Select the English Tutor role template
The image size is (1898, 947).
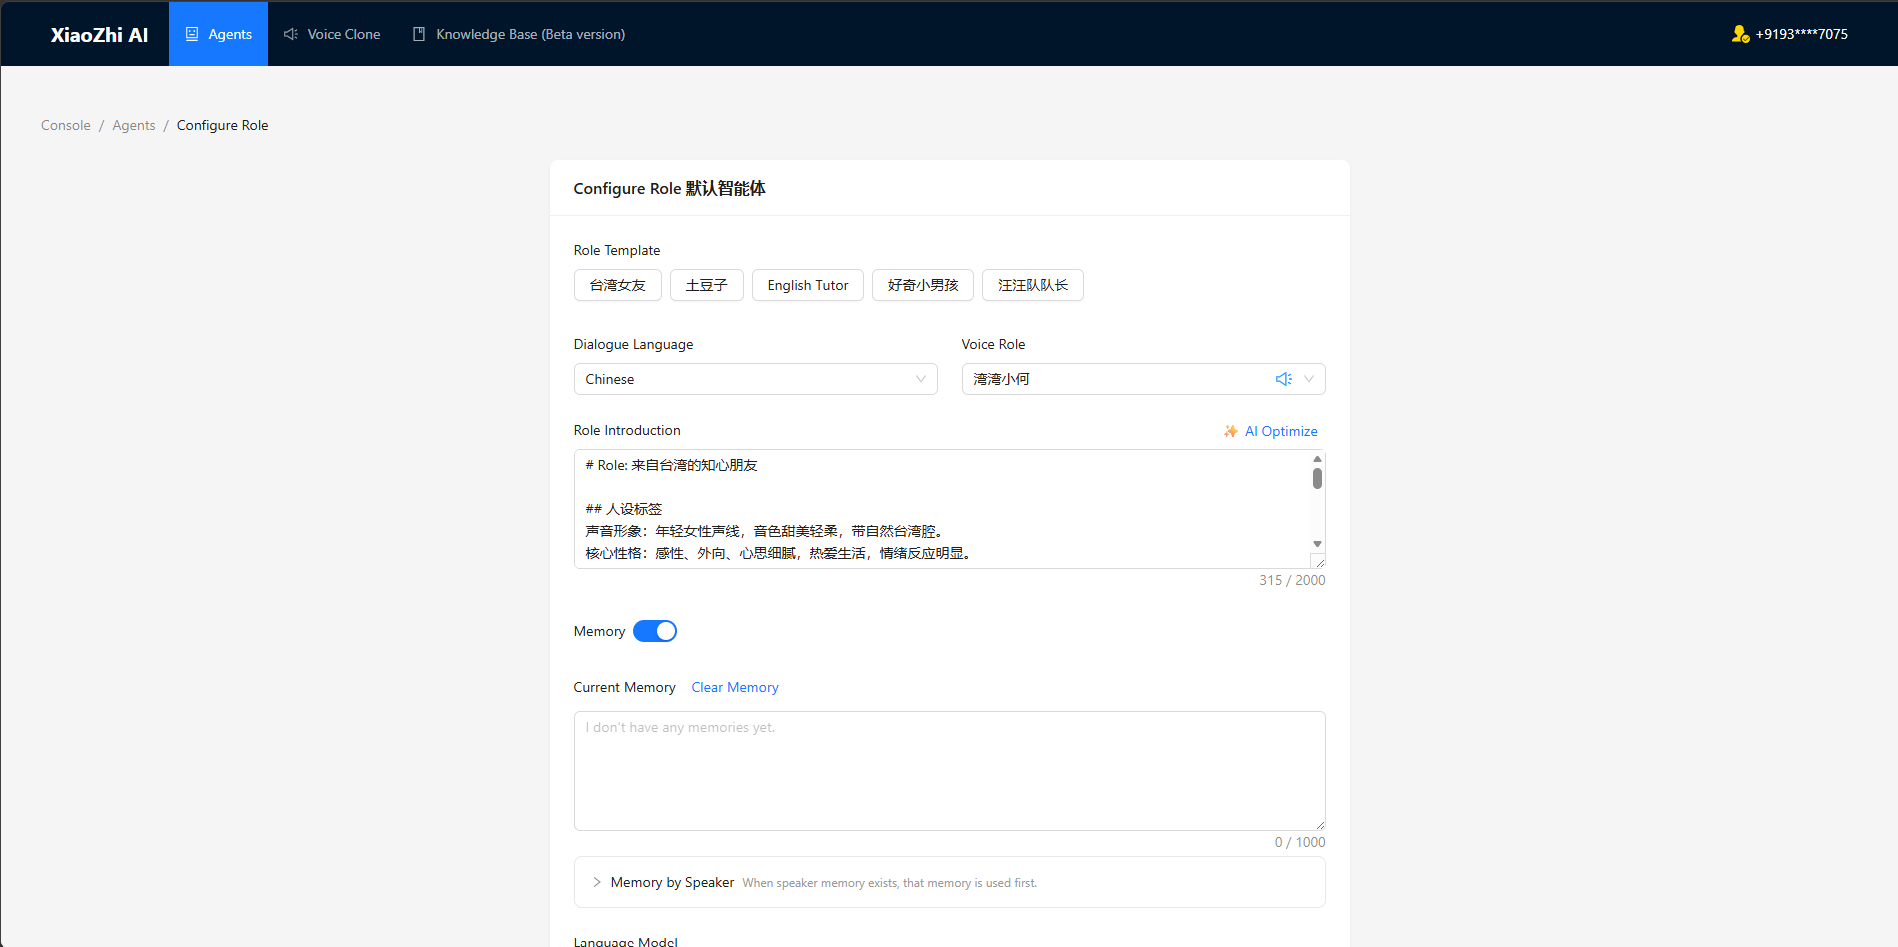[x=808, y=285]
